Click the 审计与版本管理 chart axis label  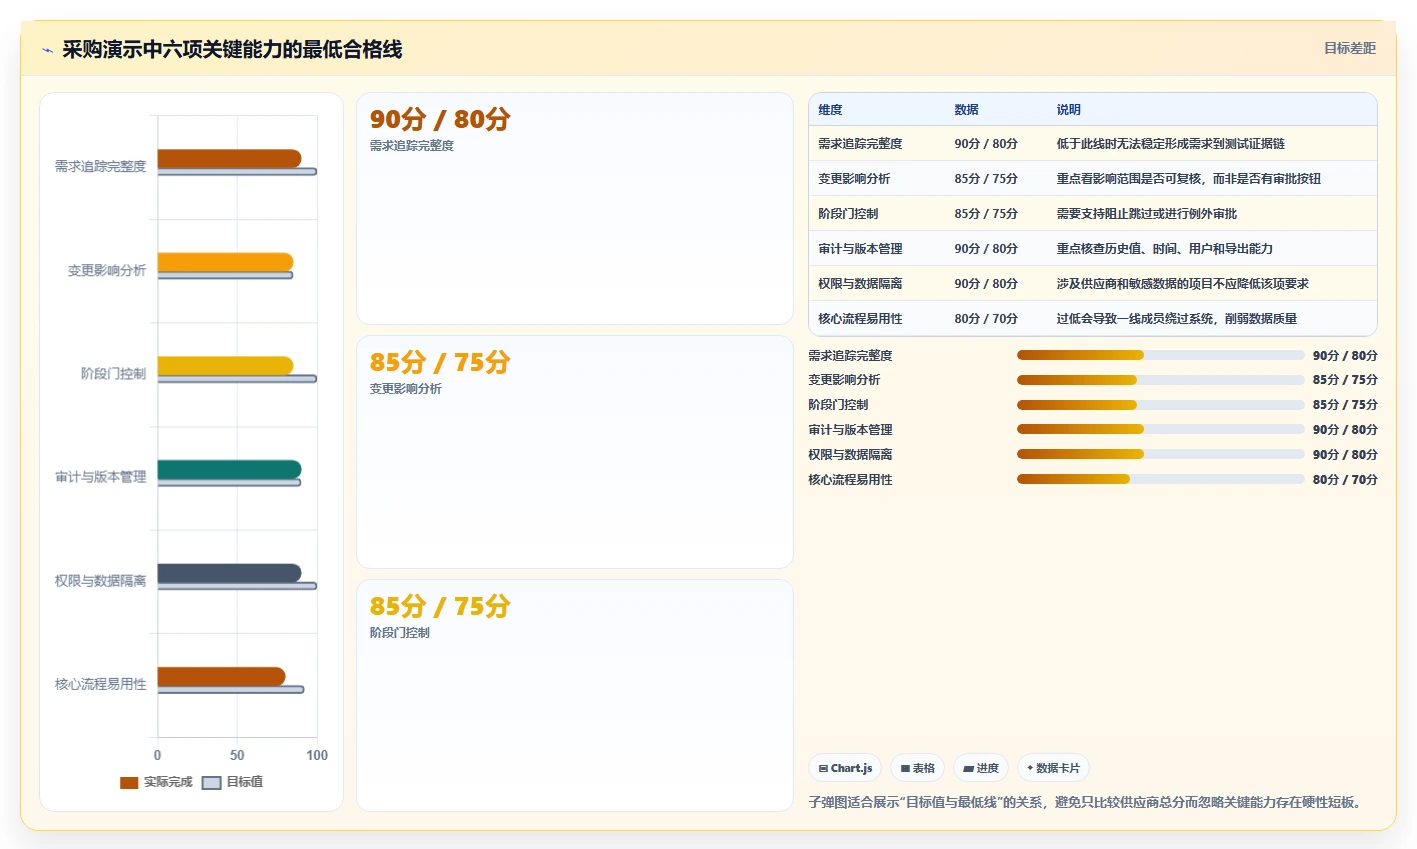coord(101,477)
